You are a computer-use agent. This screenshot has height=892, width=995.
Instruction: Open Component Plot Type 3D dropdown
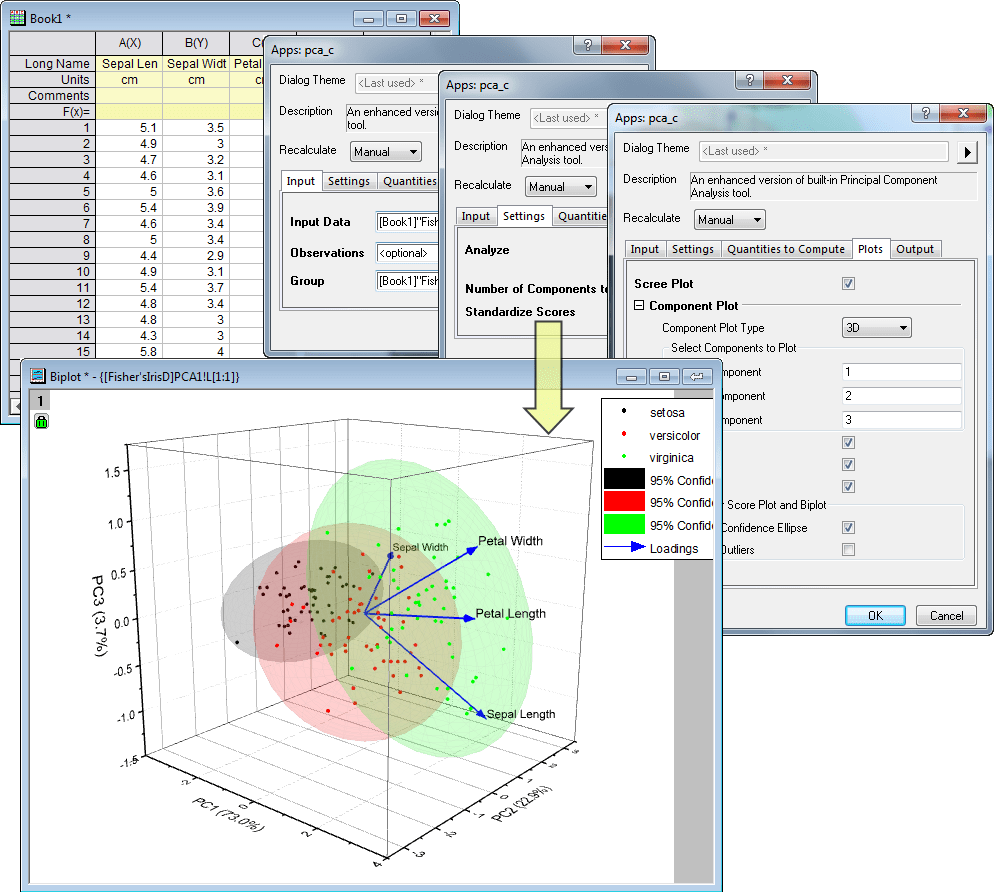click(876, 328)
